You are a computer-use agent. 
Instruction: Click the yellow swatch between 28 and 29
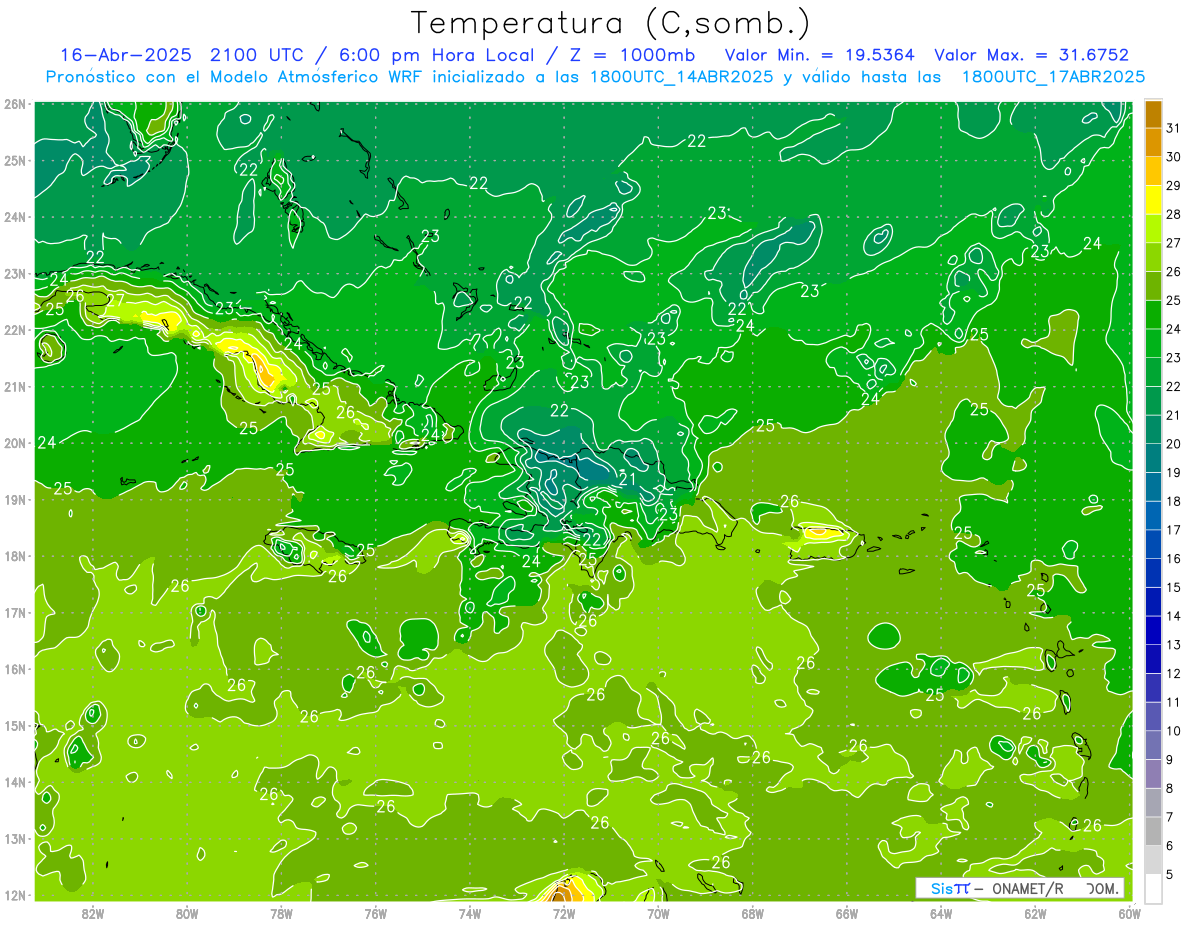click(1153, 200)
